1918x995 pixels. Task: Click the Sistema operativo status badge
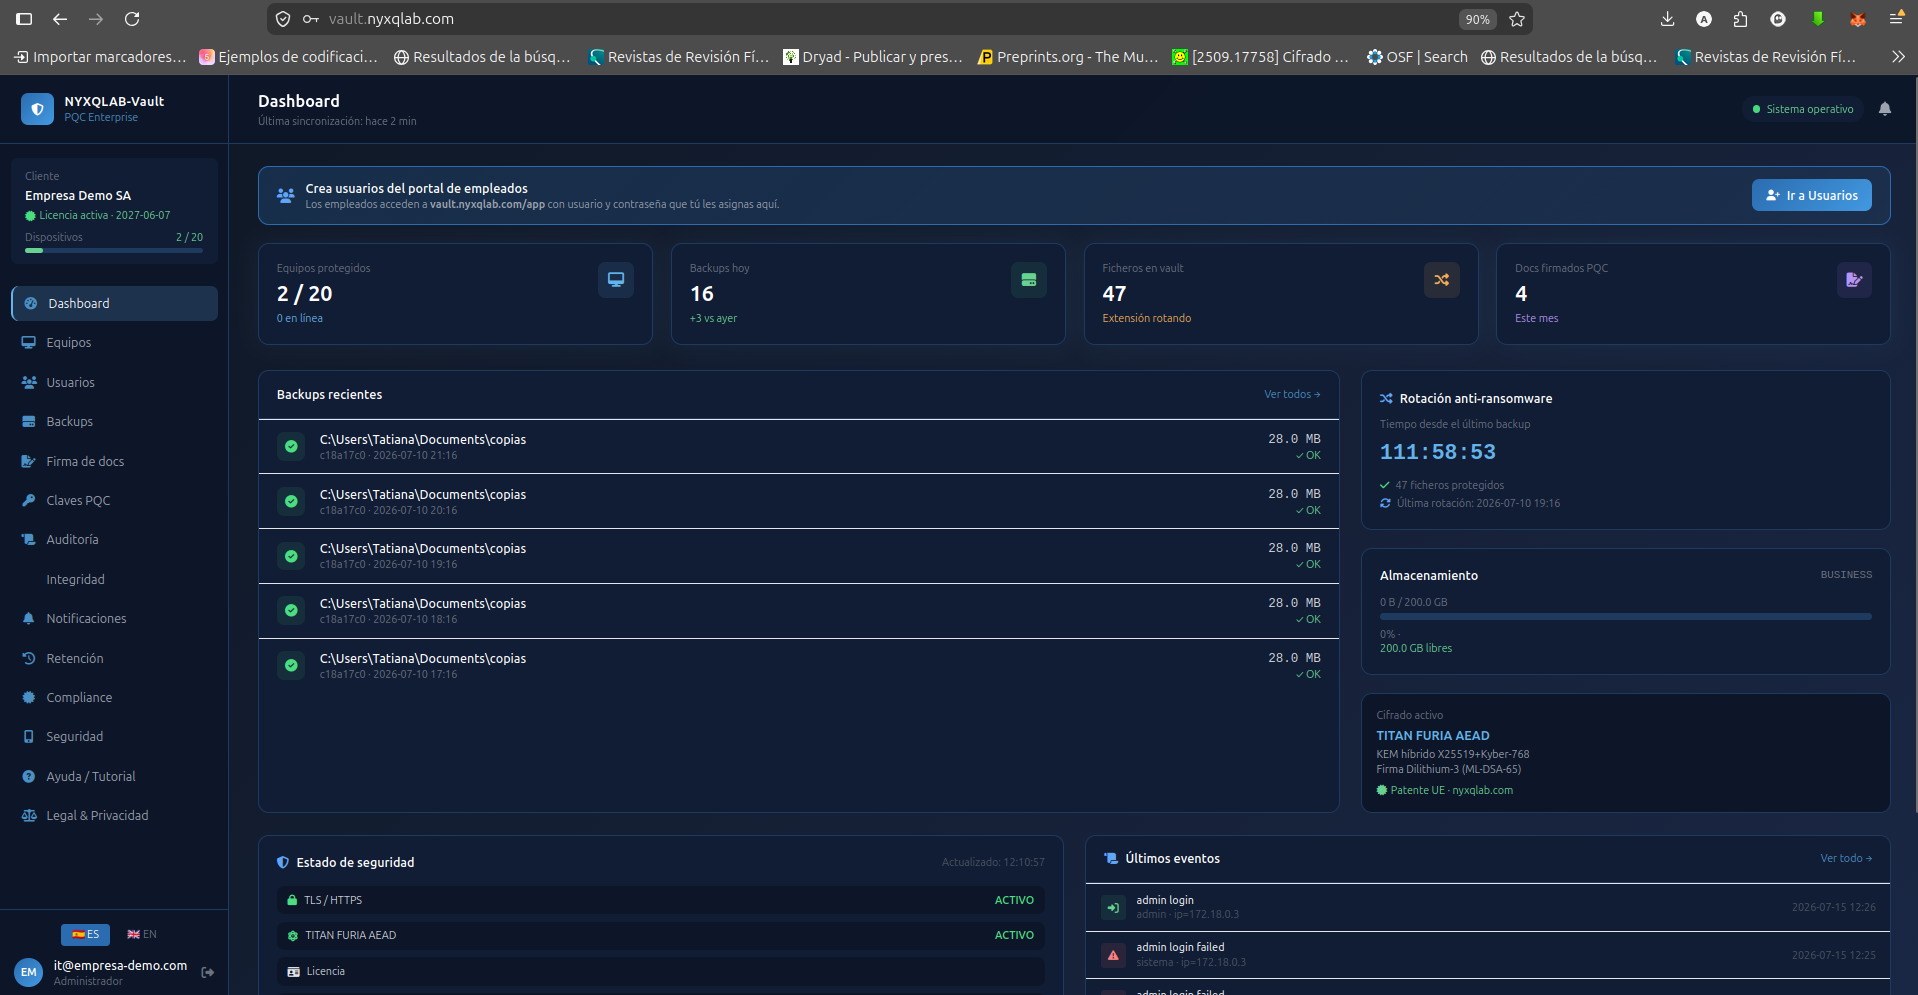(x=1803, y=109)
